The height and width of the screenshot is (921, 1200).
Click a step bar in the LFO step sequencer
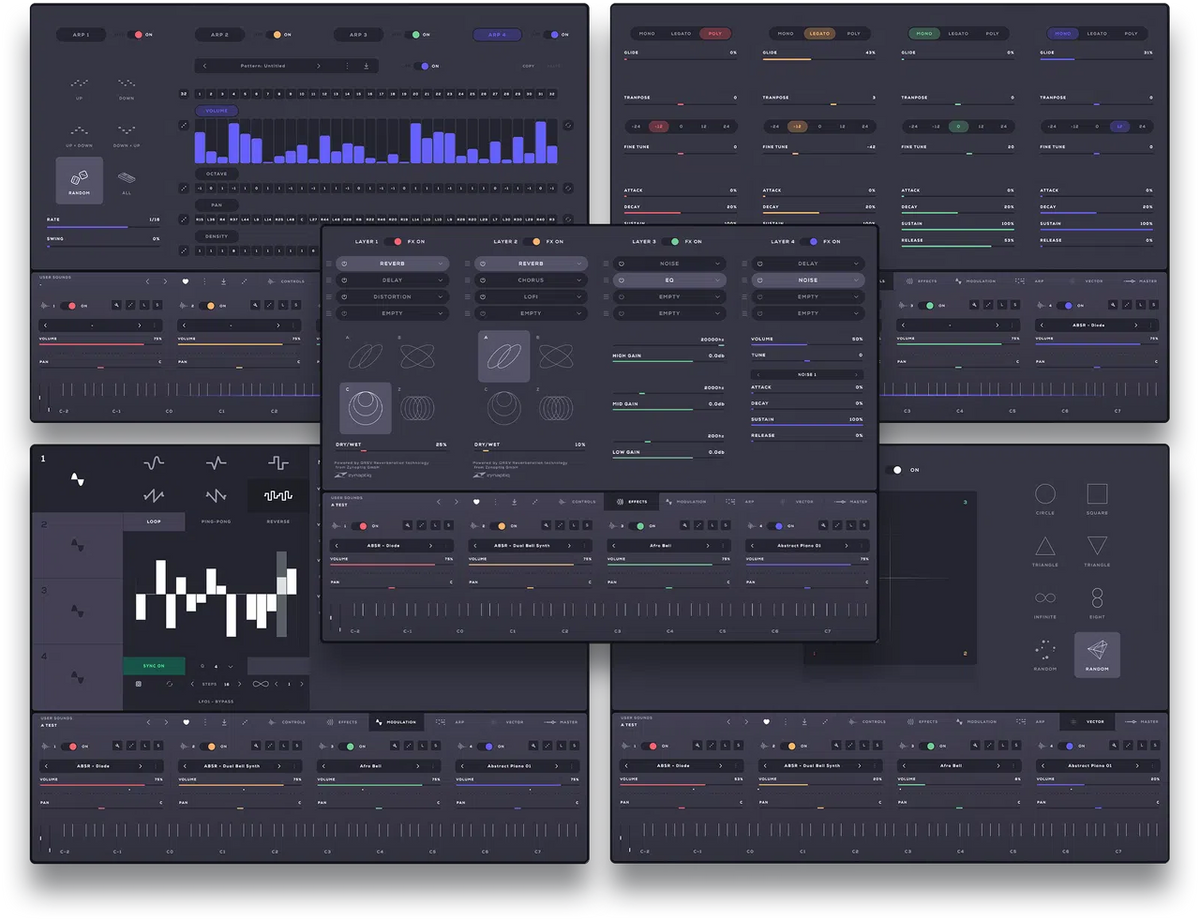pos(160,575)
